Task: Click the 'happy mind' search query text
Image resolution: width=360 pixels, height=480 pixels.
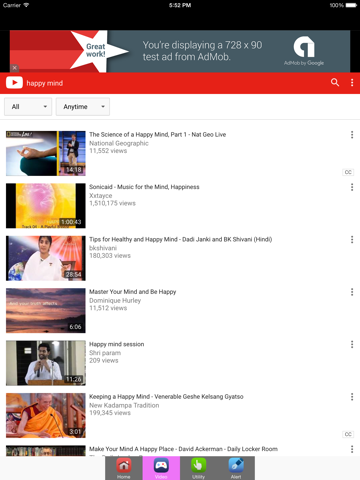Action: coord(45,83)
